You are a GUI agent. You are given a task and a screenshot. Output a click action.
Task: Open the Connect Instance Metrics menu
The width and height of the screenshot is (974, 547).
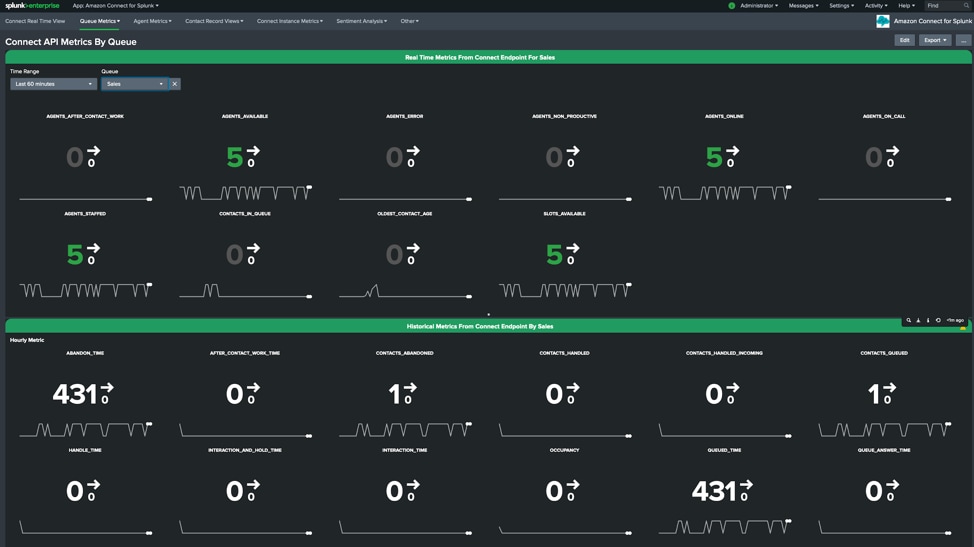pyautogui.click(x=289, y=21)
